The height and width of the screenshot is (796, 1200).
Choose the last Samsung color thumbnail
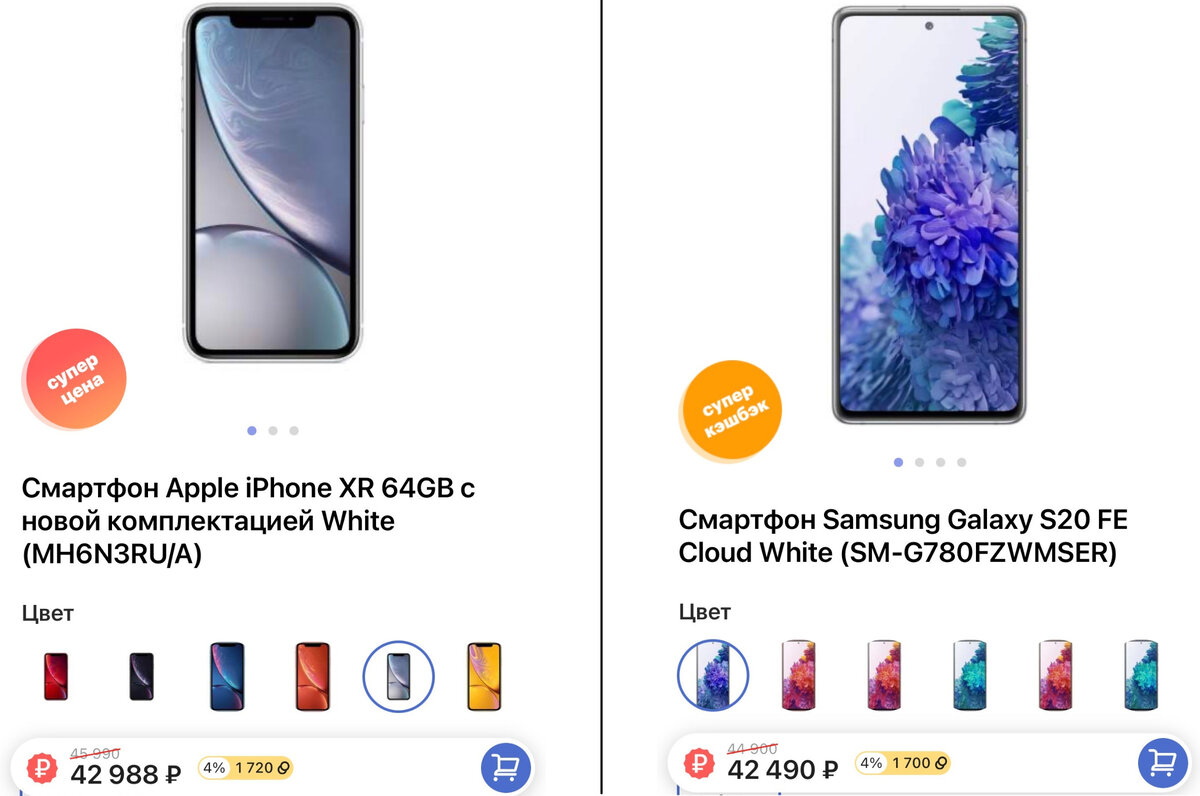pos(1140,676)
